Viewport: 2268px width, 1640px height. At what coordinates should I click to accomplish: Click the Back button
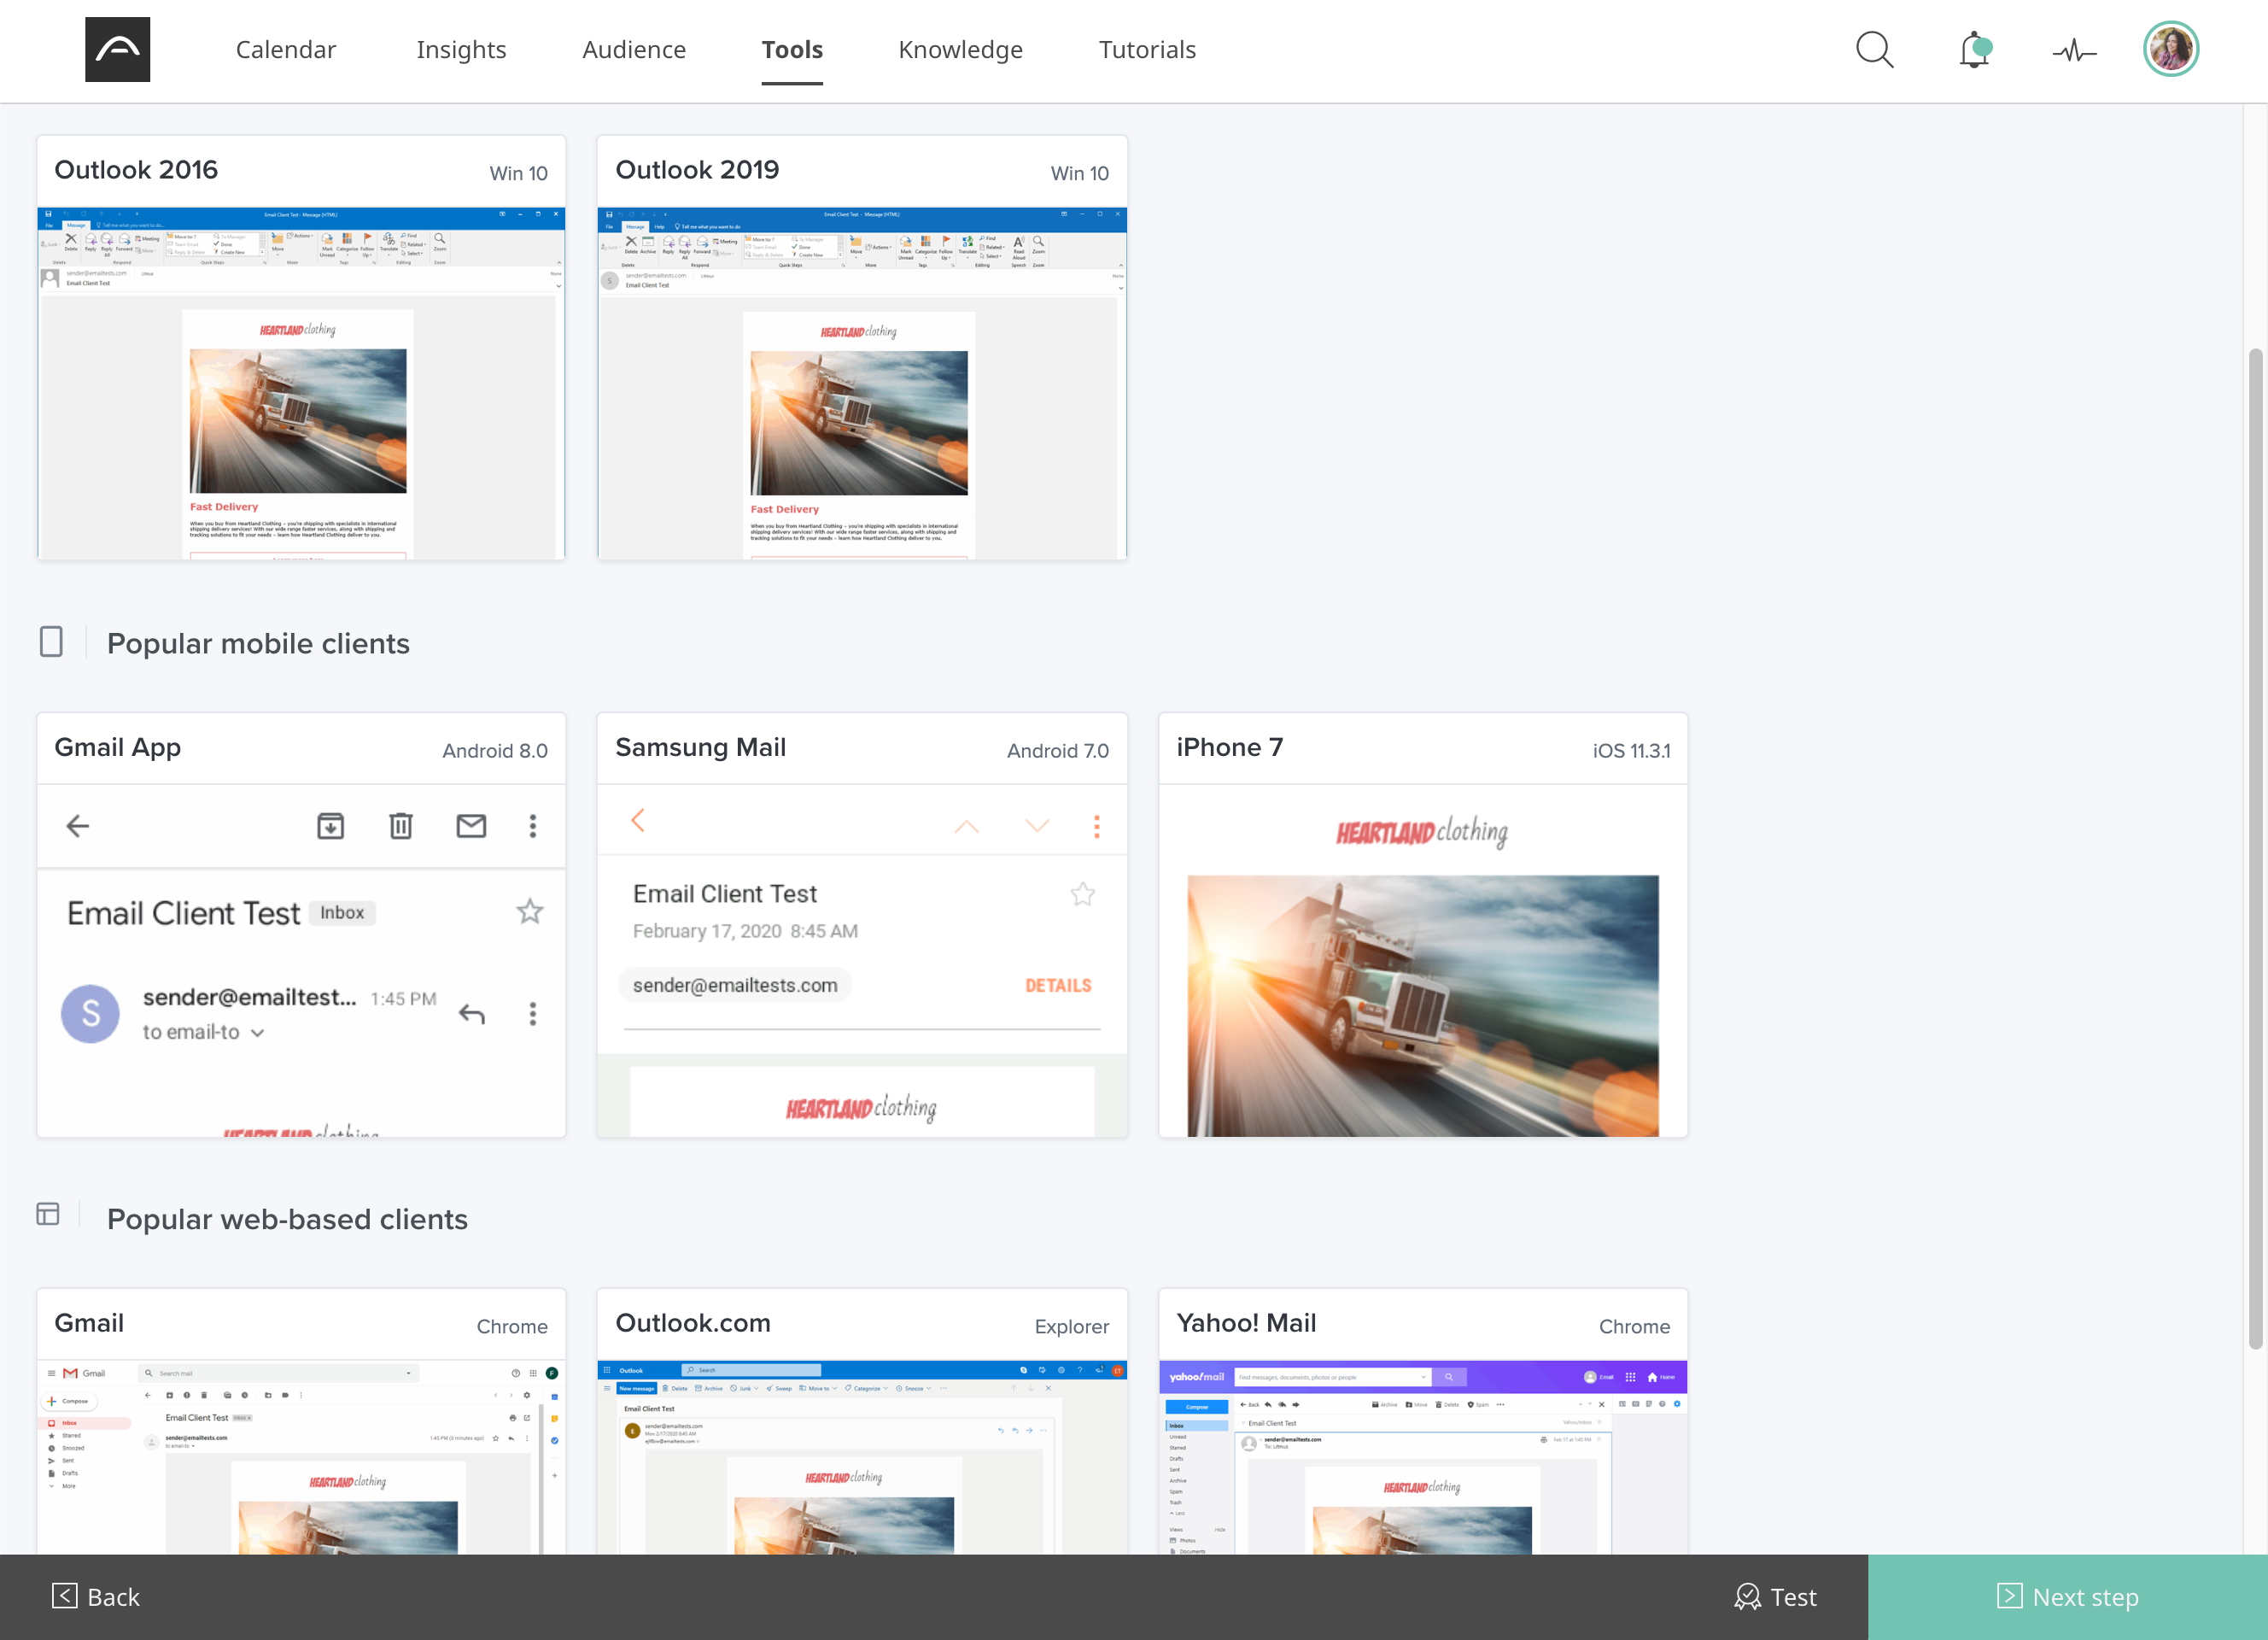pos(97,1597)
